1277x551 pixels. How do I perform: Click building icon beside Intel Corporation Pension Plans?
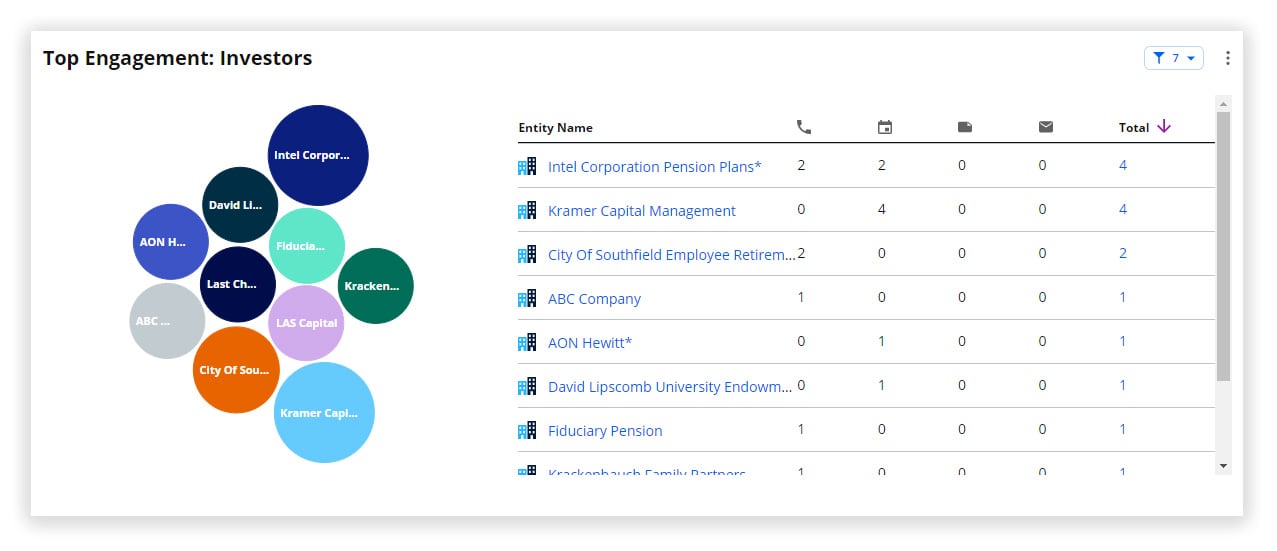click(x=527, y=166)
